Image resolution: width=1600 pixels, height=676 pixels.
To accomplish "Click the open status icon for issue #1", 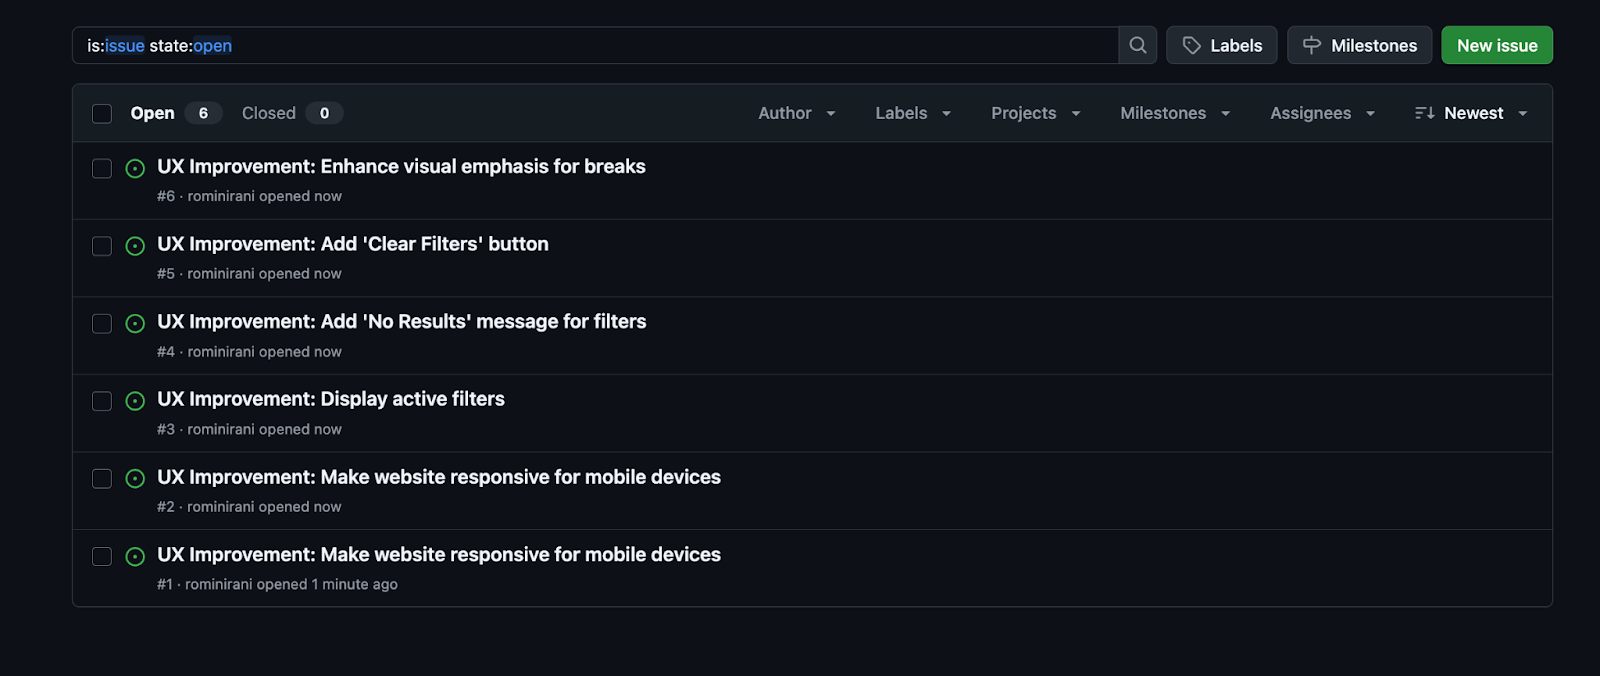I will [135, 557].
